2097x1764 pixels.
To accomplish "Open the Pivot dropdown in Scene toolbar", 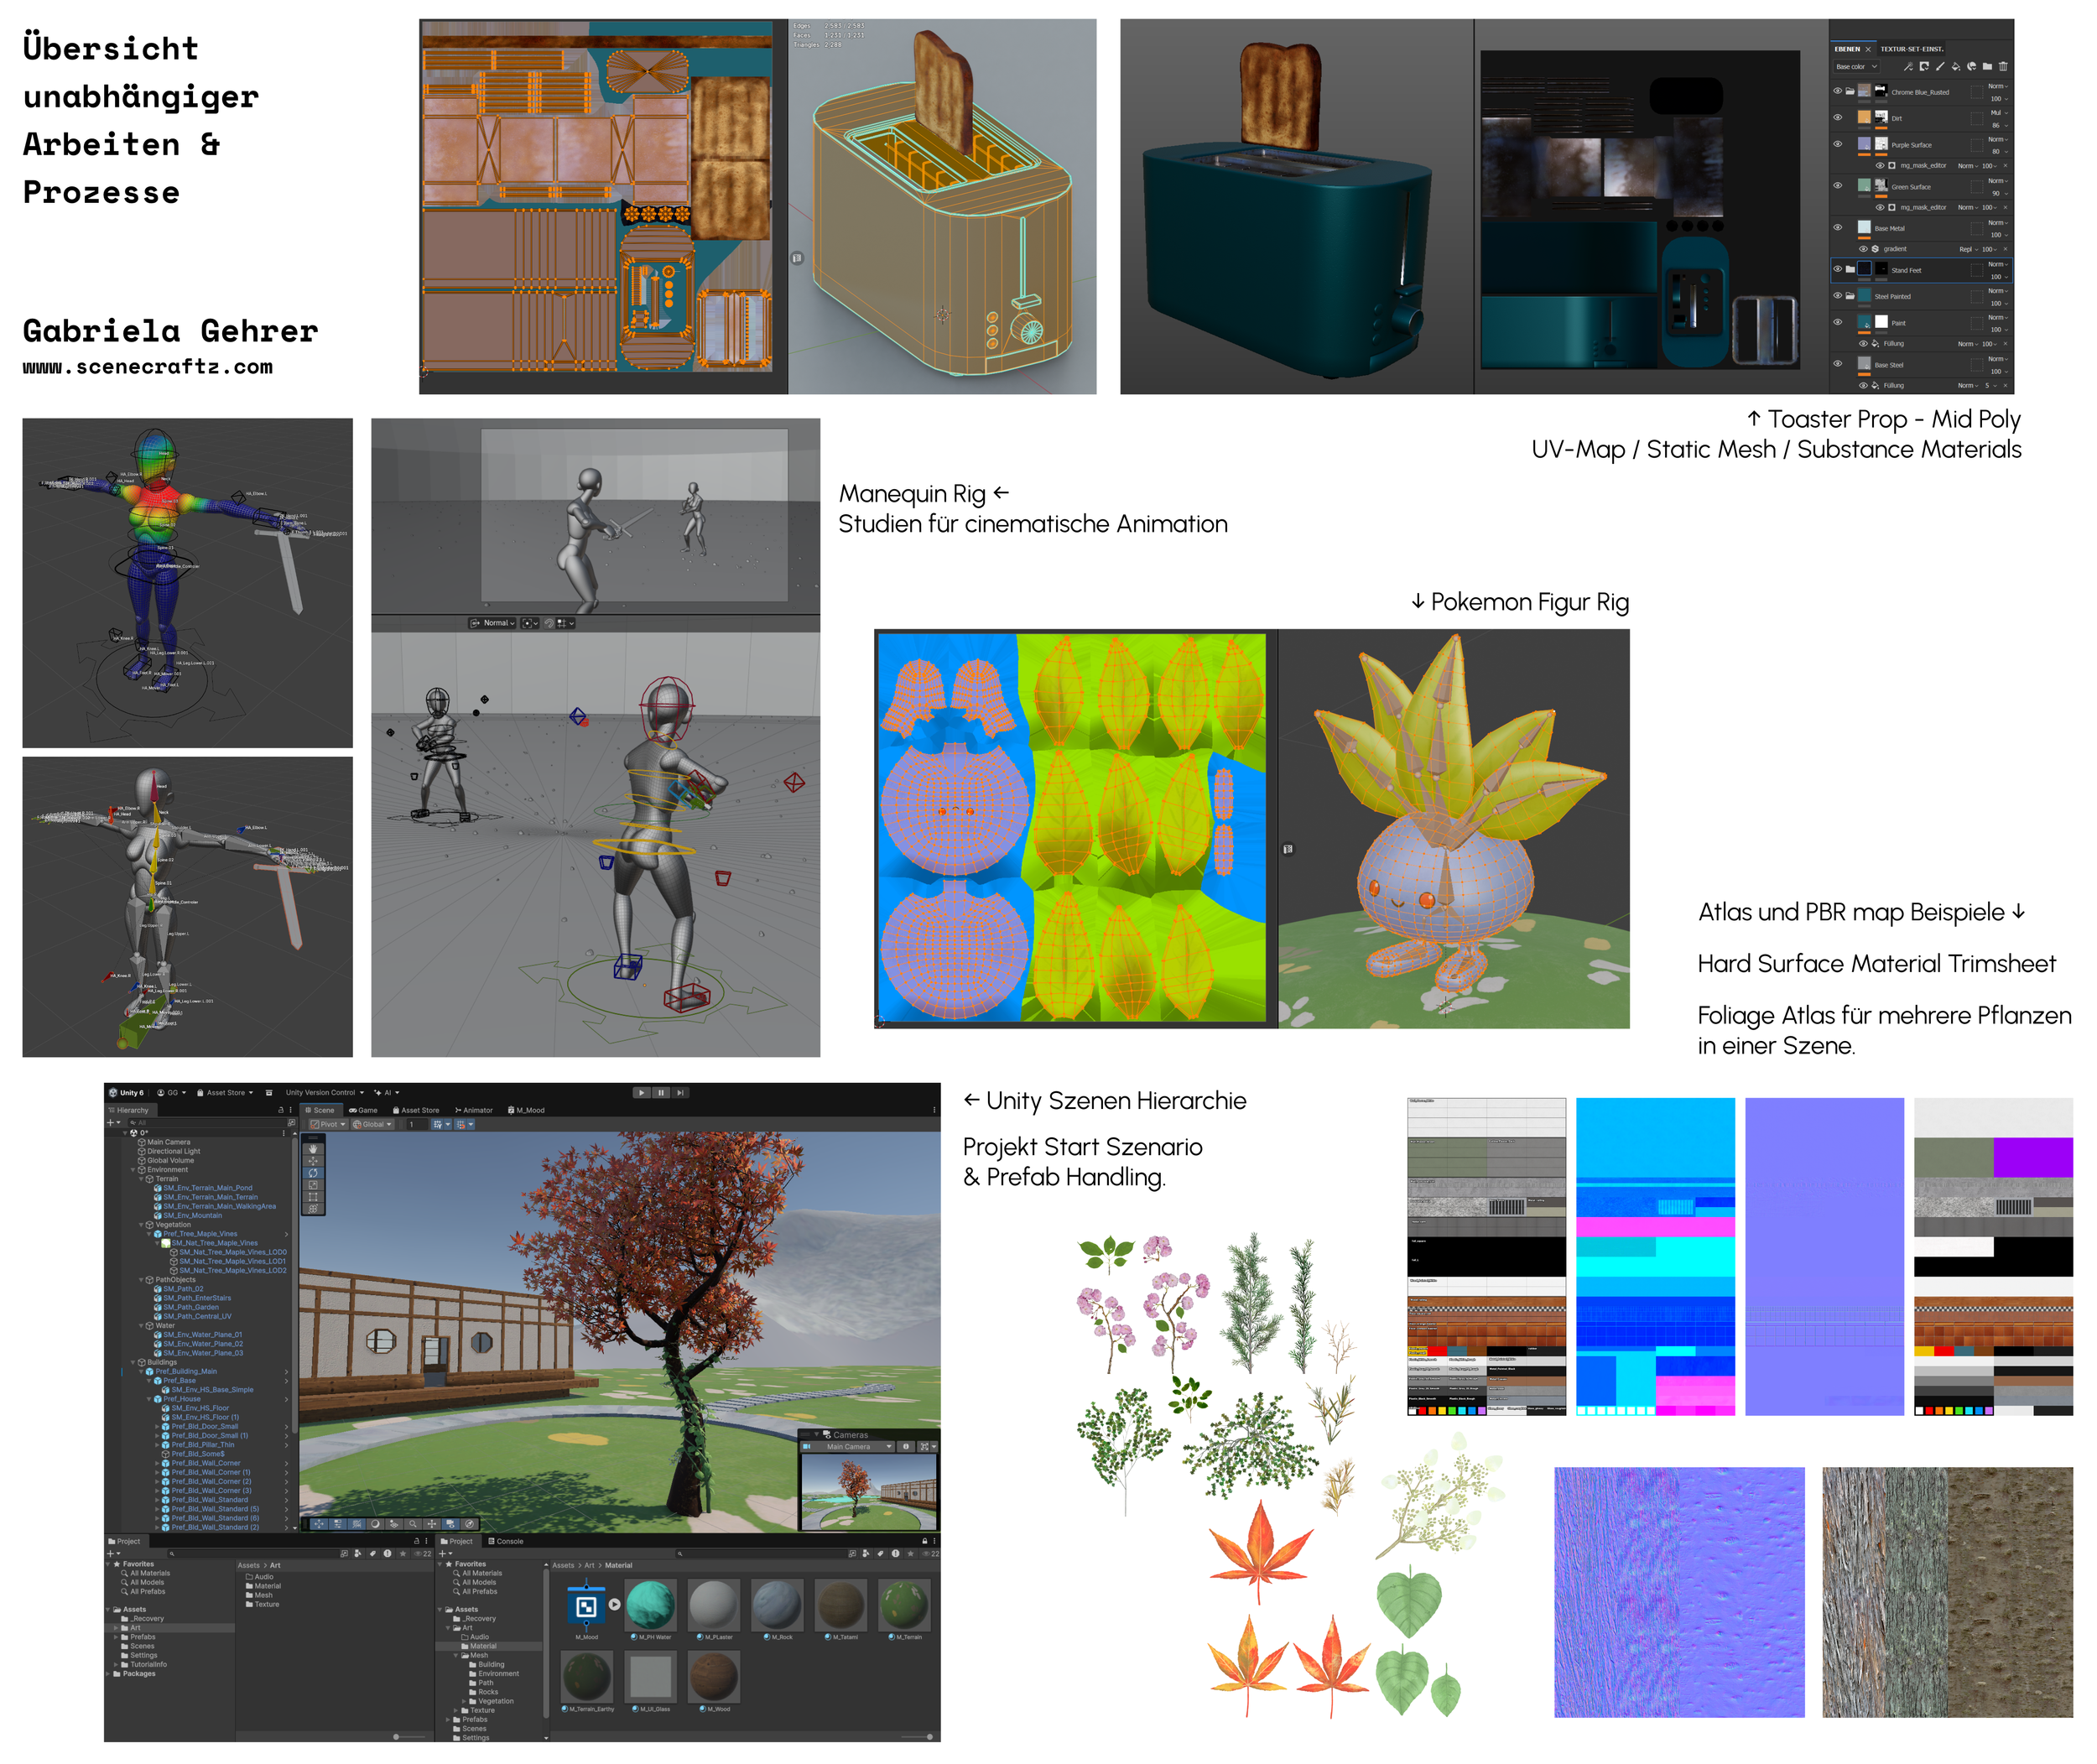I will coord(328,1124).
